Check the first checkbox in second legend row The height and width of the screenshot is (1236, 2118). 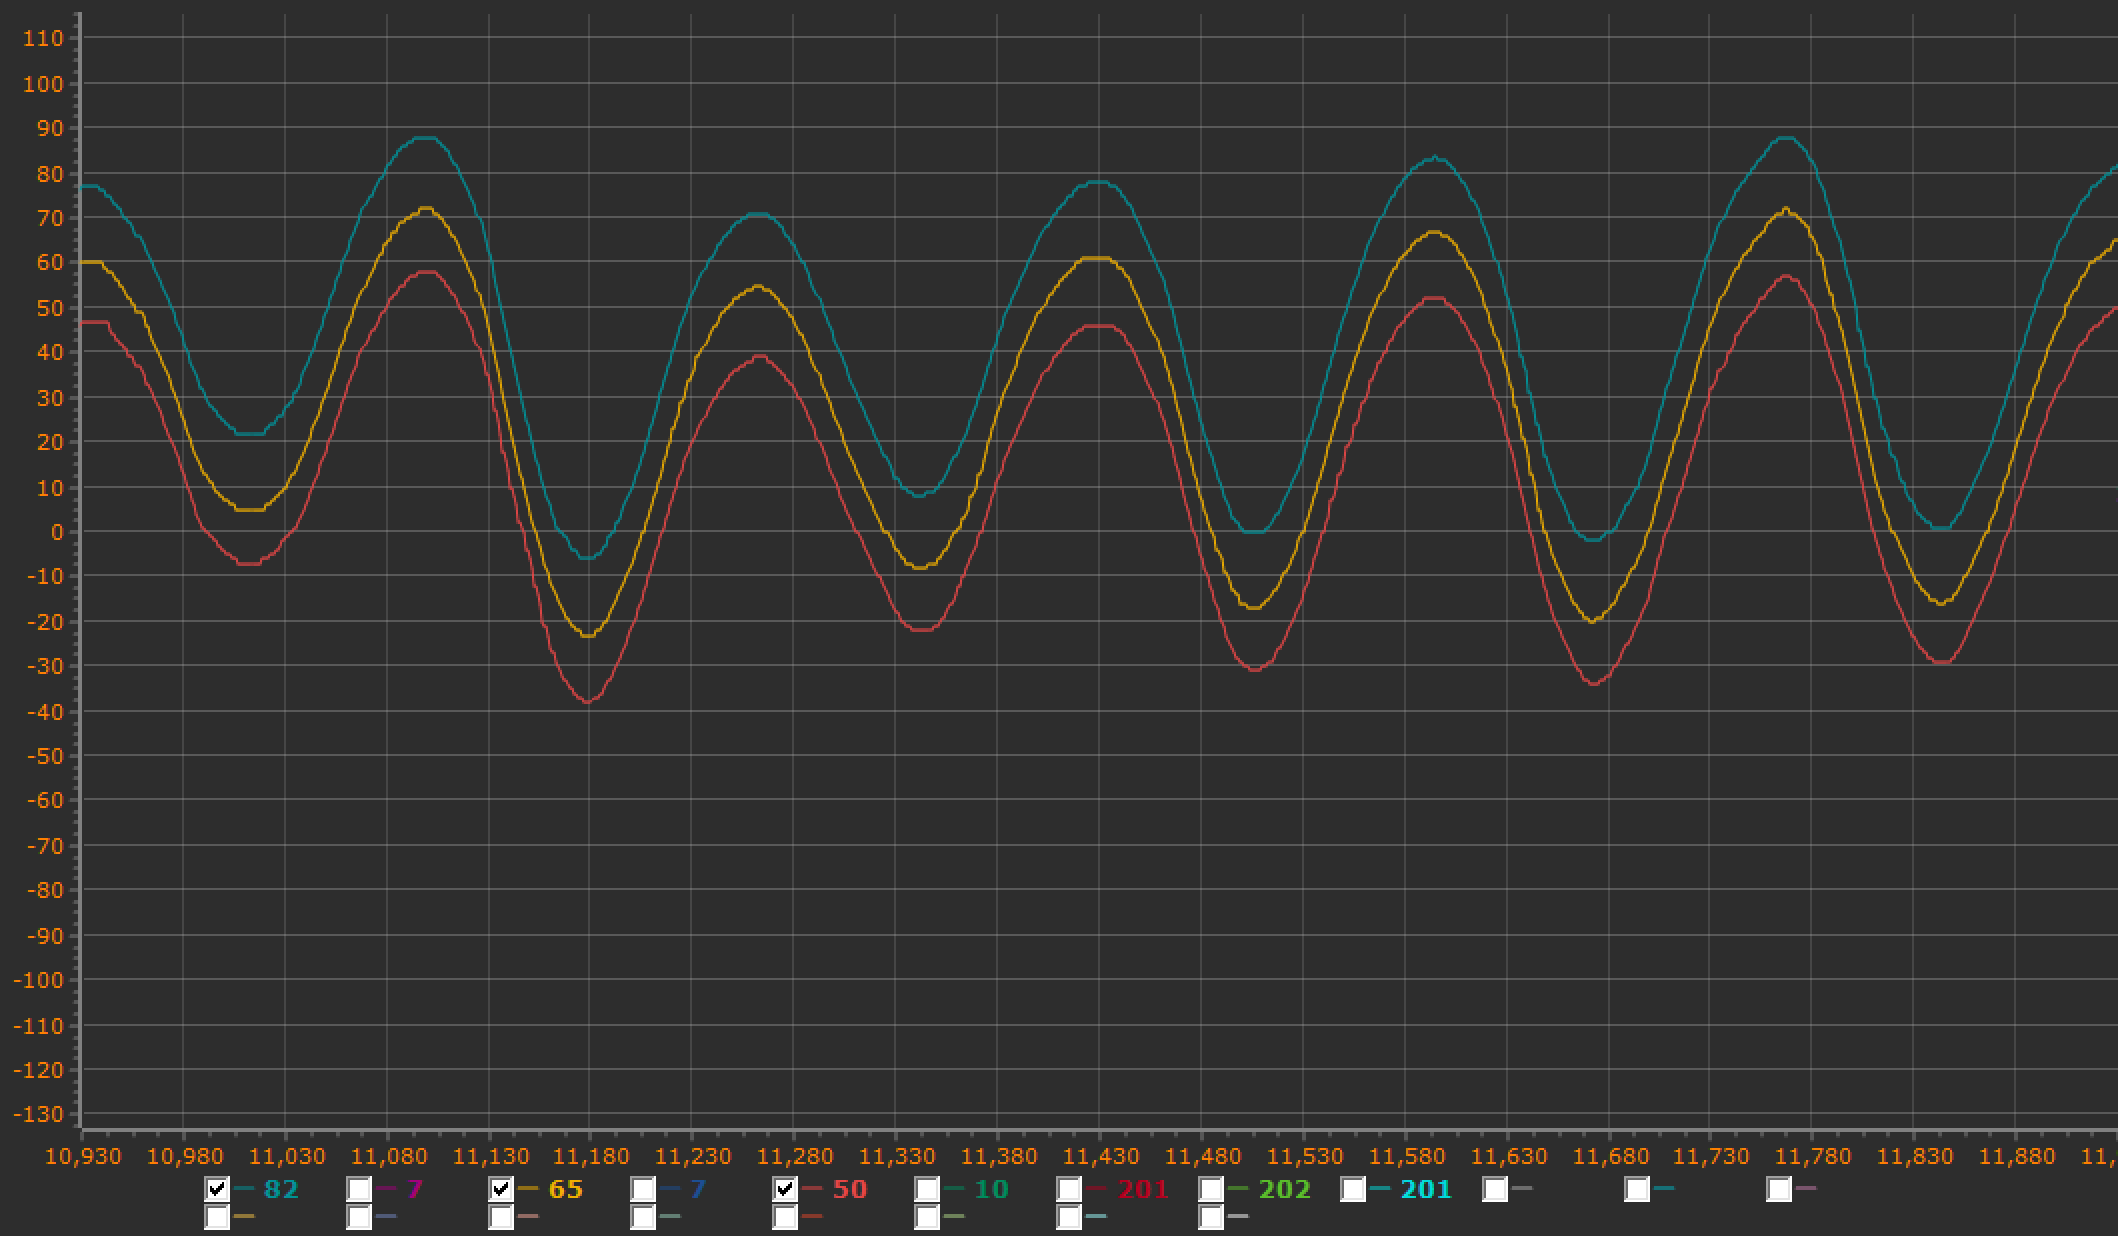pyautogui.click(x=217, y=1217)
